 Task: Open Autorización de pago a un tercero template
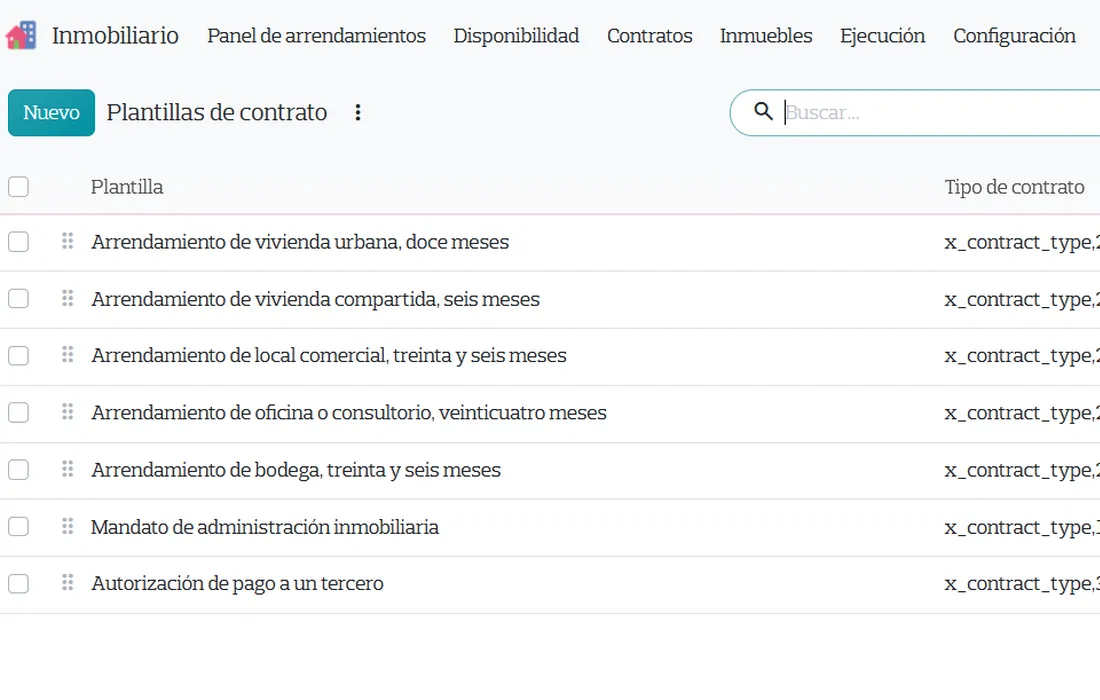coord(237,584)
